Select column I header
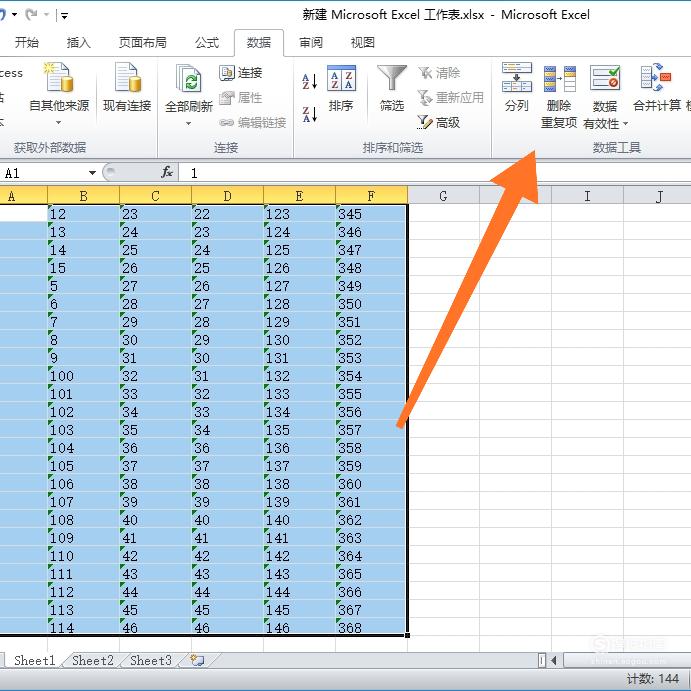691x691 pixels. (x=587, y=196)
